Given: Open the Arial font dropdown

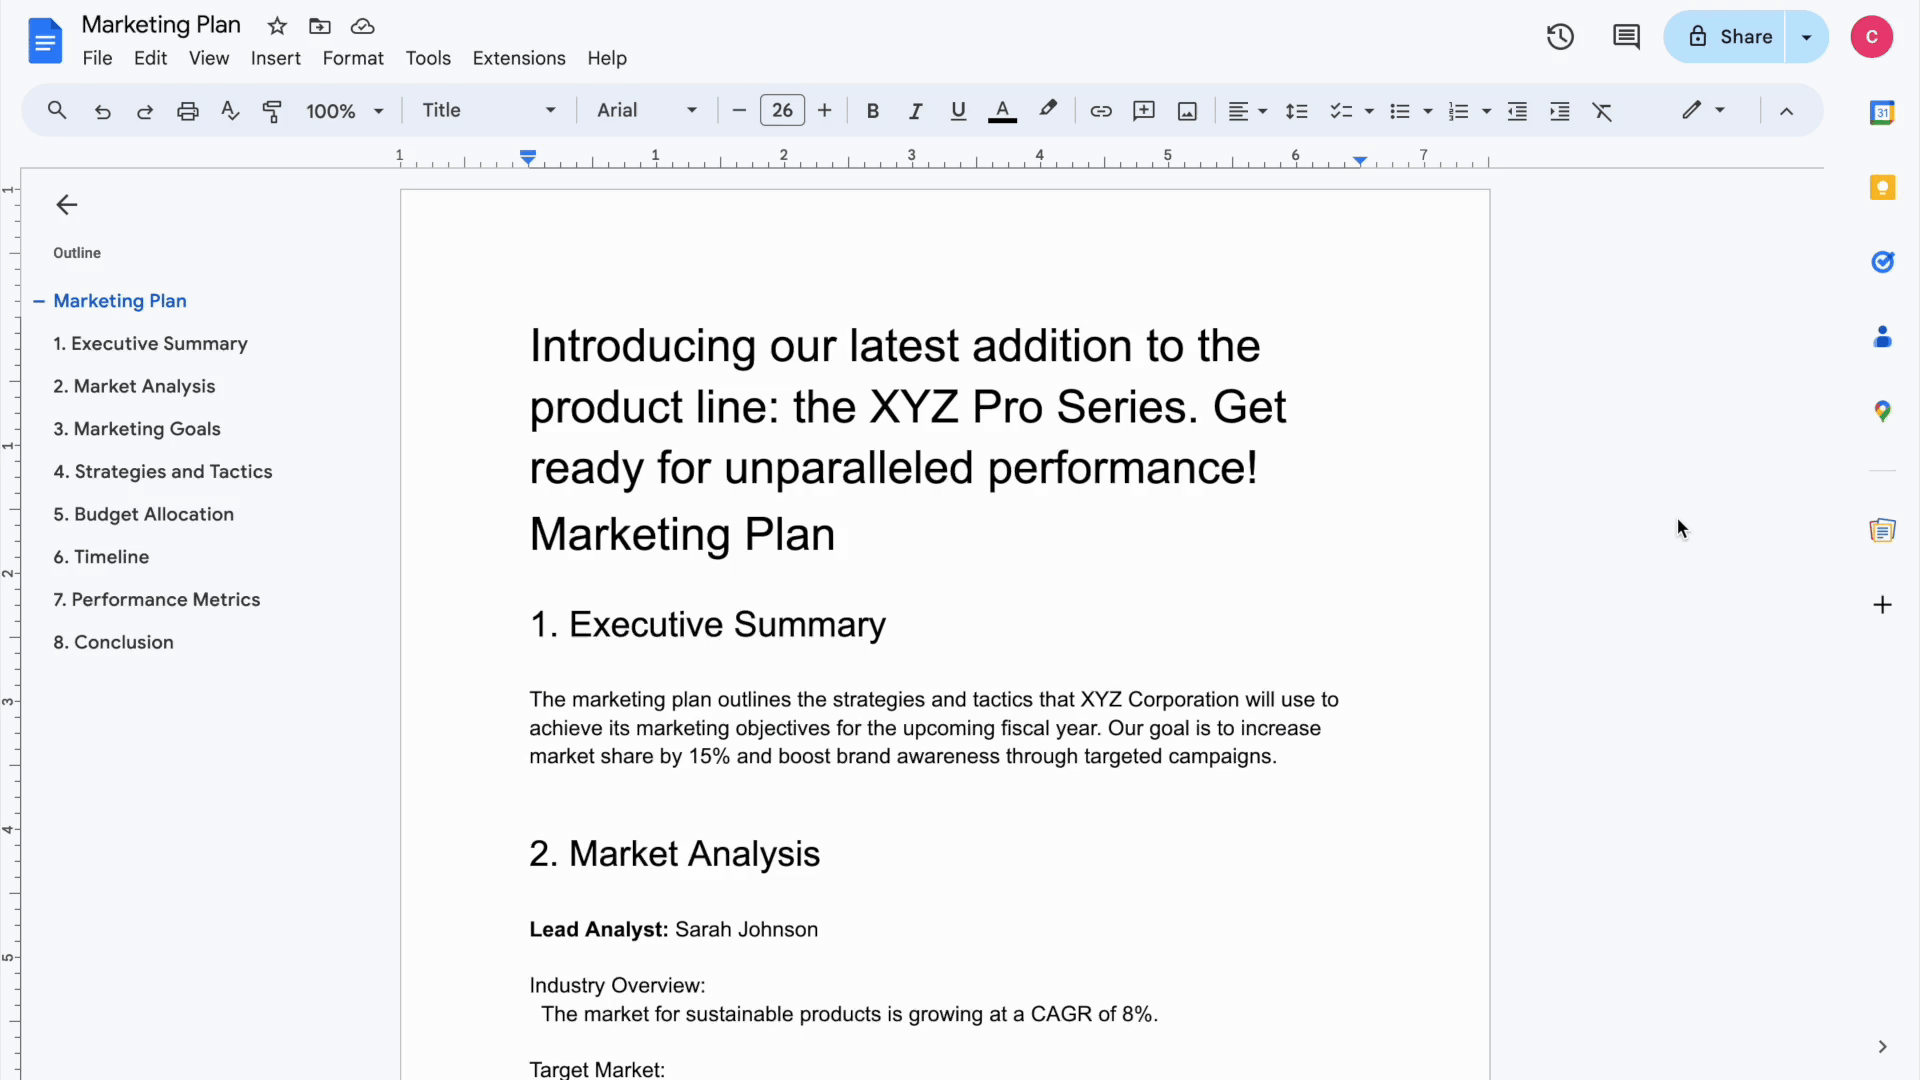Looking at the screenshot, I should coord(646,111).
